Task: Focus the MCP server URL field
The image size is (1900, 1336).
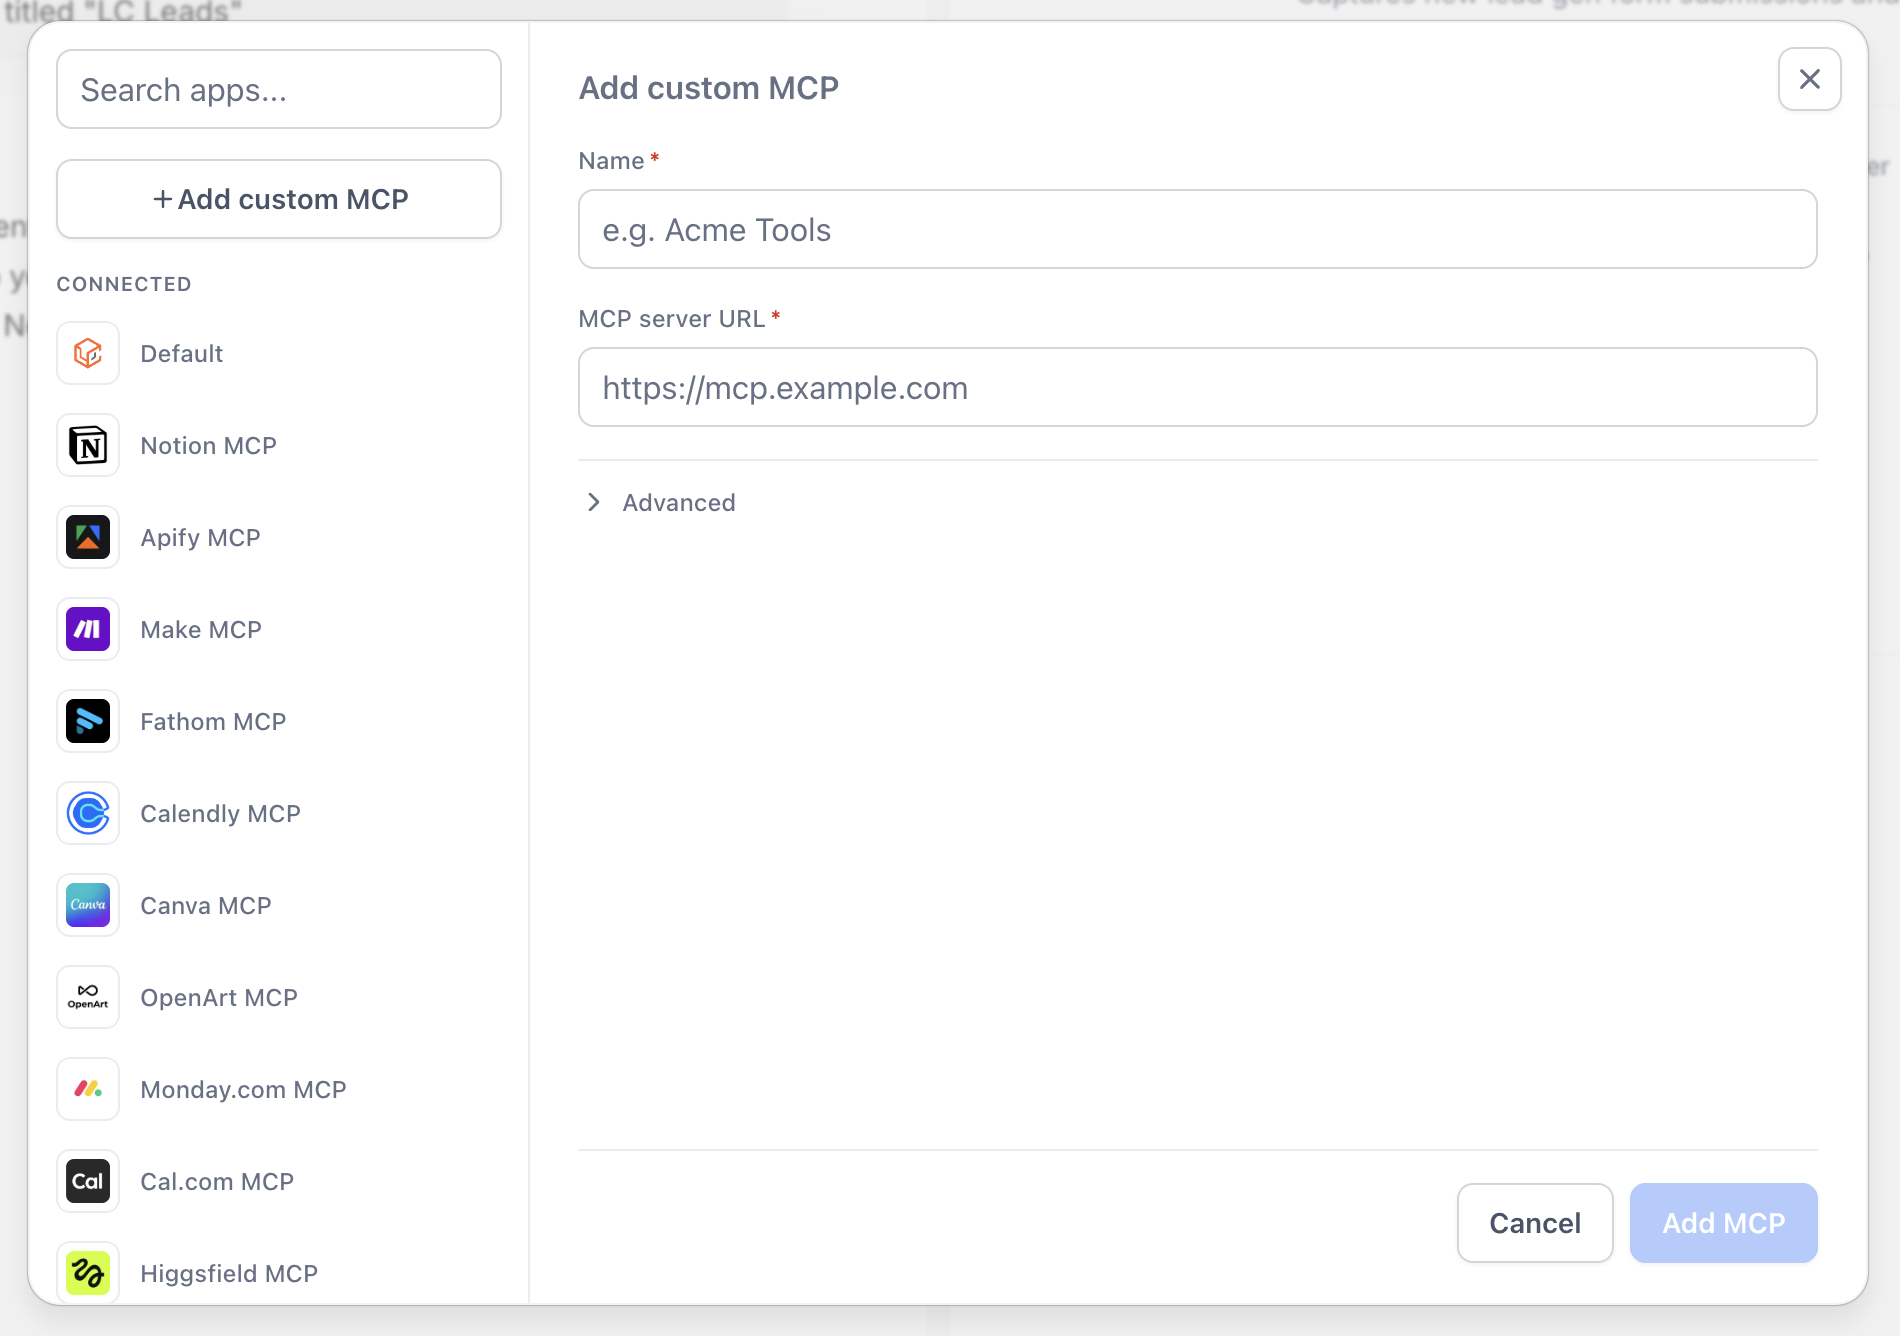Action: tap(1198, 387)
